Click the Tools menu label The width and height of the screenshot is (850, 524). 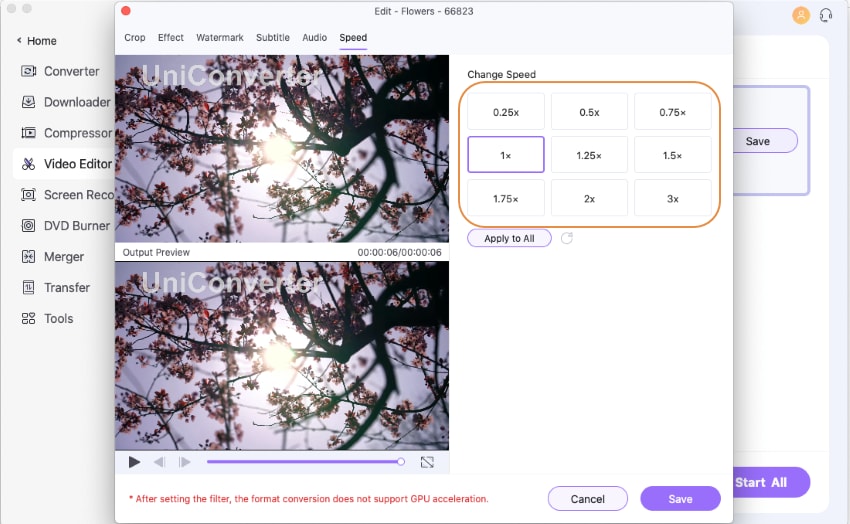click(59, 318)
